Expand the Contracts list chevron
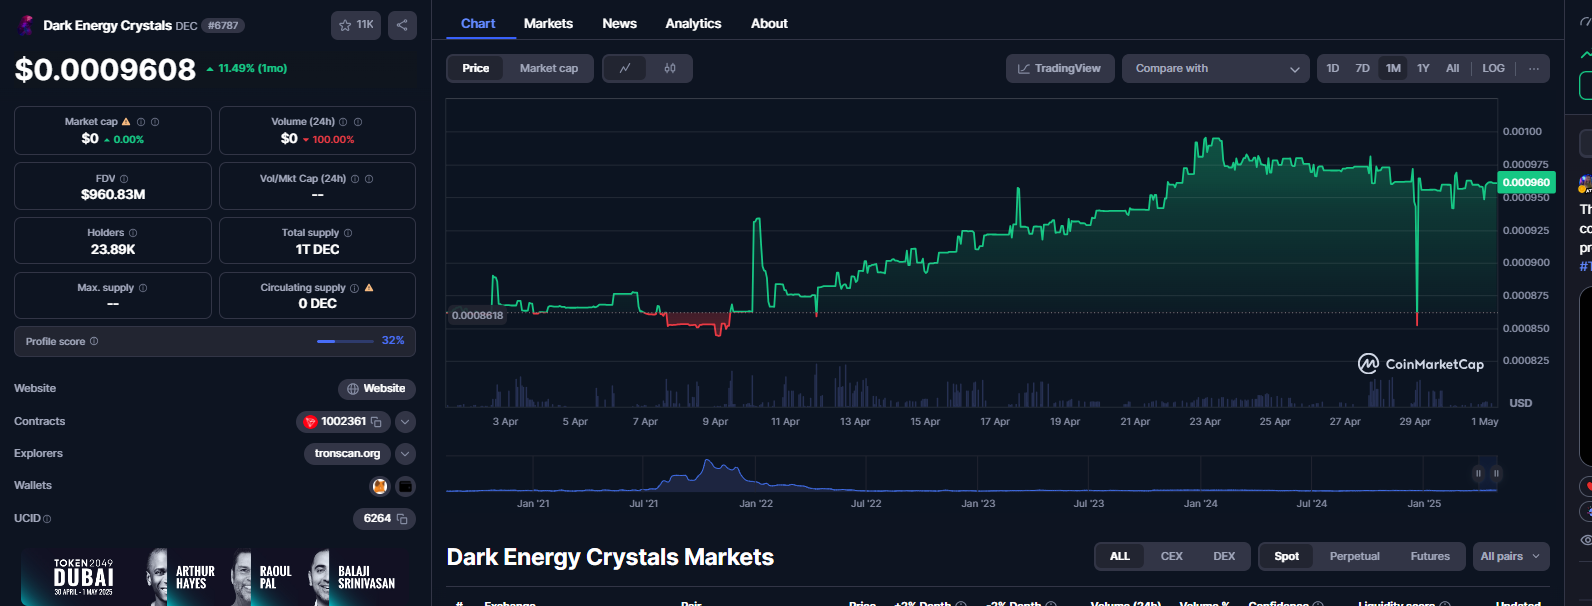This screenshot has width=1592, height=606. pyautogui.click(x=405, y=422)
